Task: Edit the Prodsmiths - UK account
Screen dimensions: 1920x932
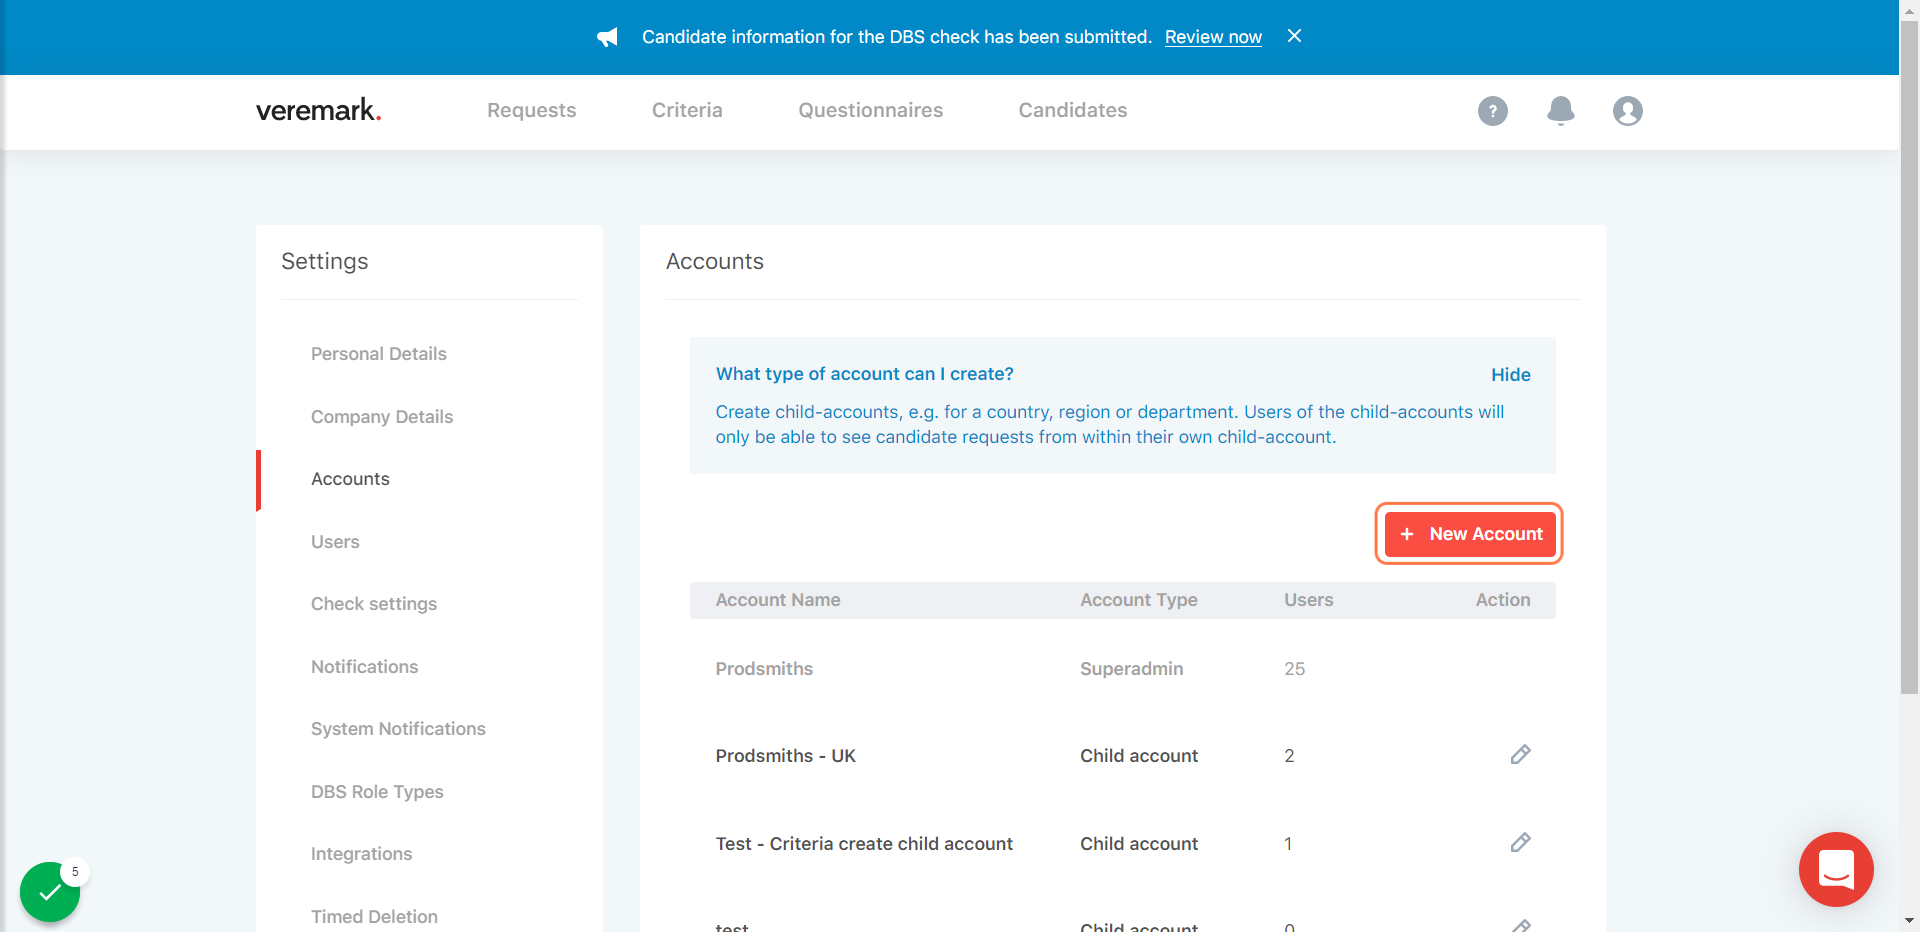Action: [x=1520, y=755]
